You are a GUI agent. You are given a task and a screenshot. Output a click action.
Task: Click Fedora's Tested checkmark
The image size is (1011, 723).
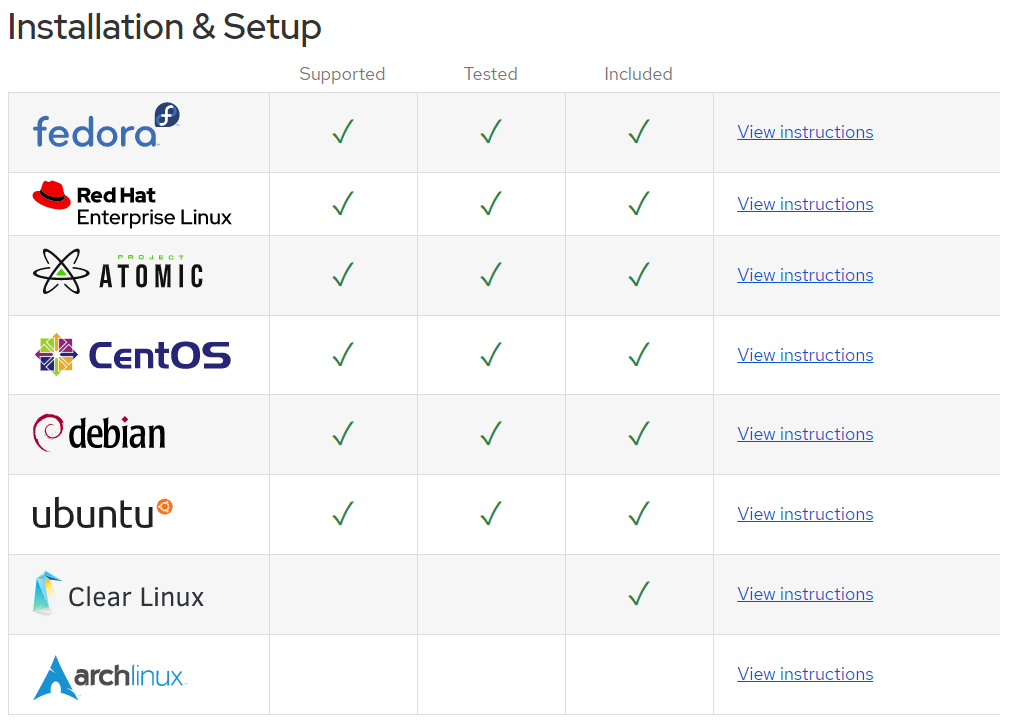[x=491, y=131]
